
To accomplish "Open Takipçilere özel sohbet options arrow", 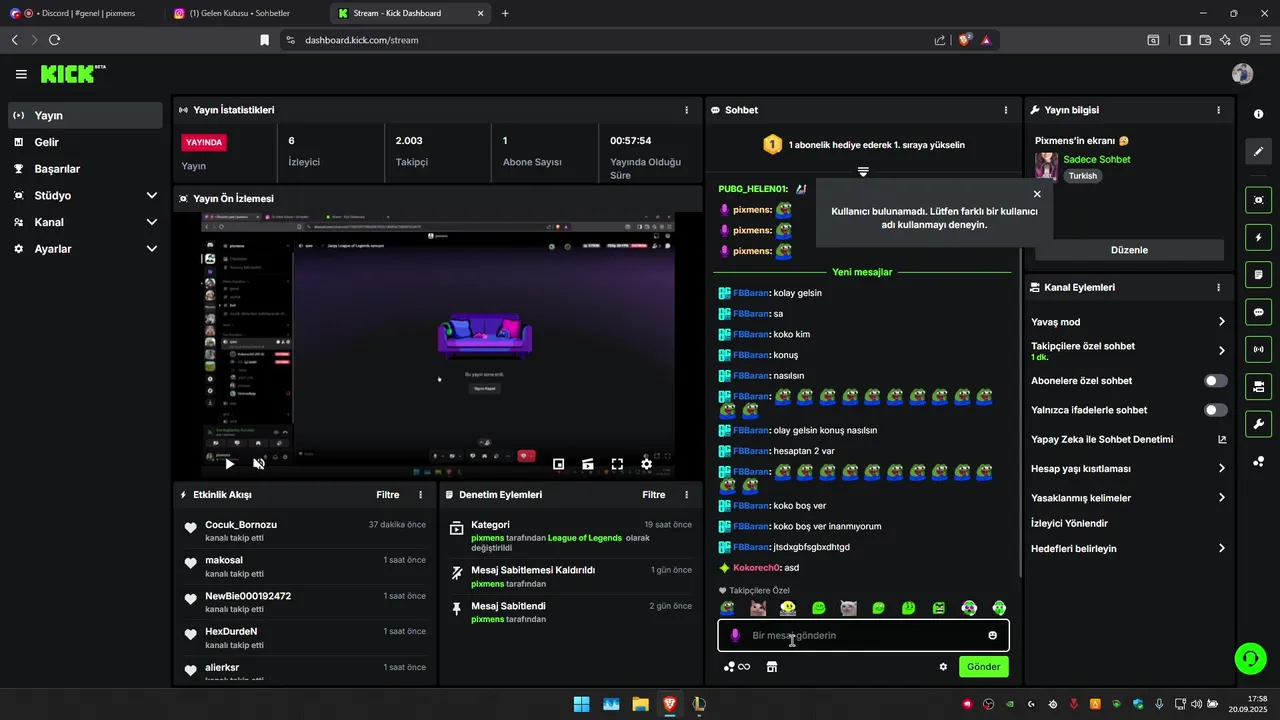I will [1222, 351].
